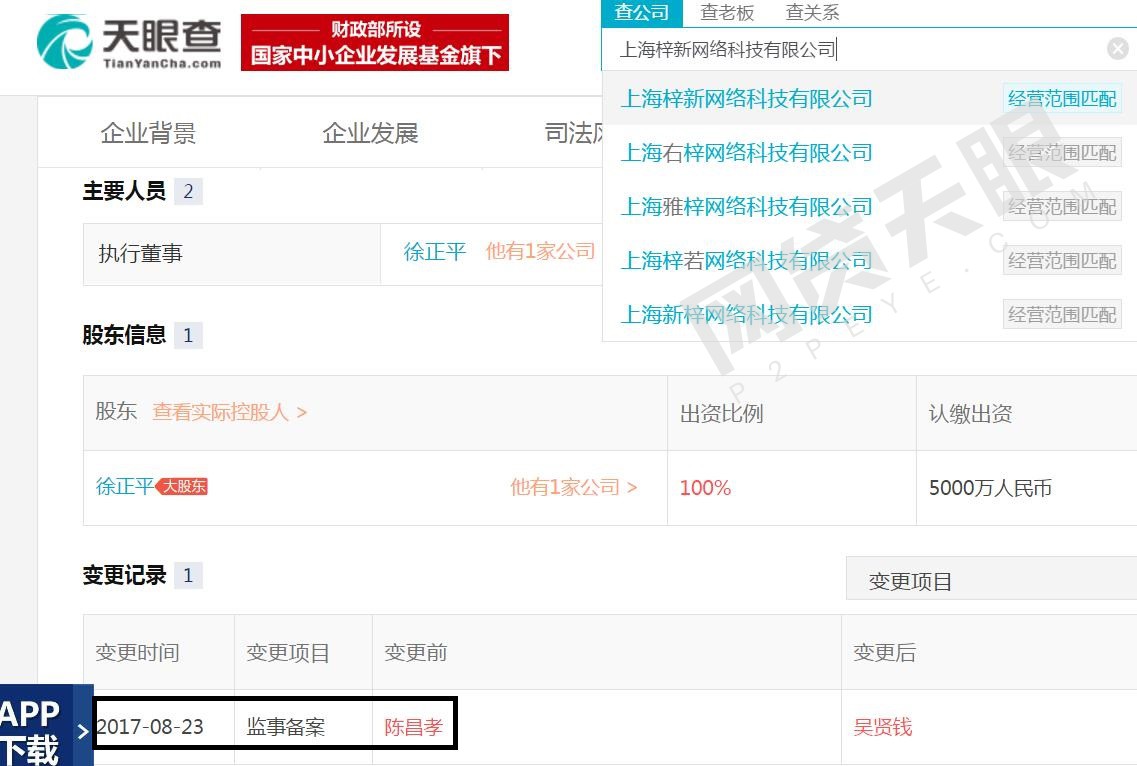Click the count badge beside 变更记录
This screenshot has height=766, width=1137.
(x=189, y=575)
